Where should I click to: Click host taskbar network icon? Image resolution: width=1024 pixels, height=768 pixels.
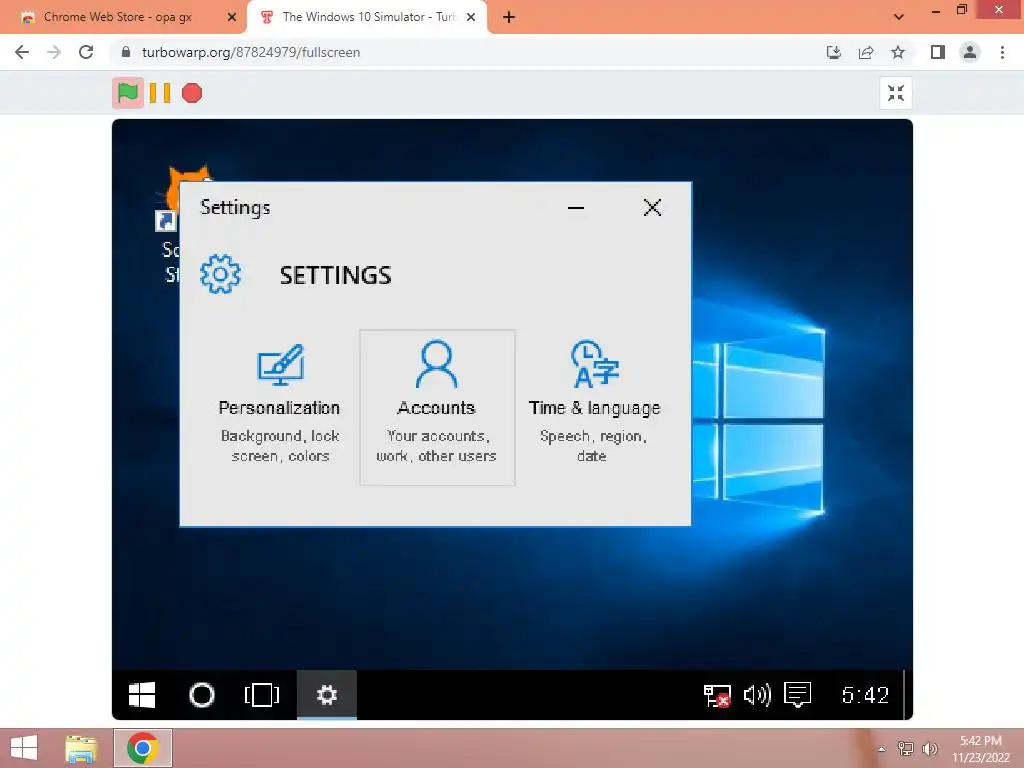pyautogui.click(x=906, y=748)
